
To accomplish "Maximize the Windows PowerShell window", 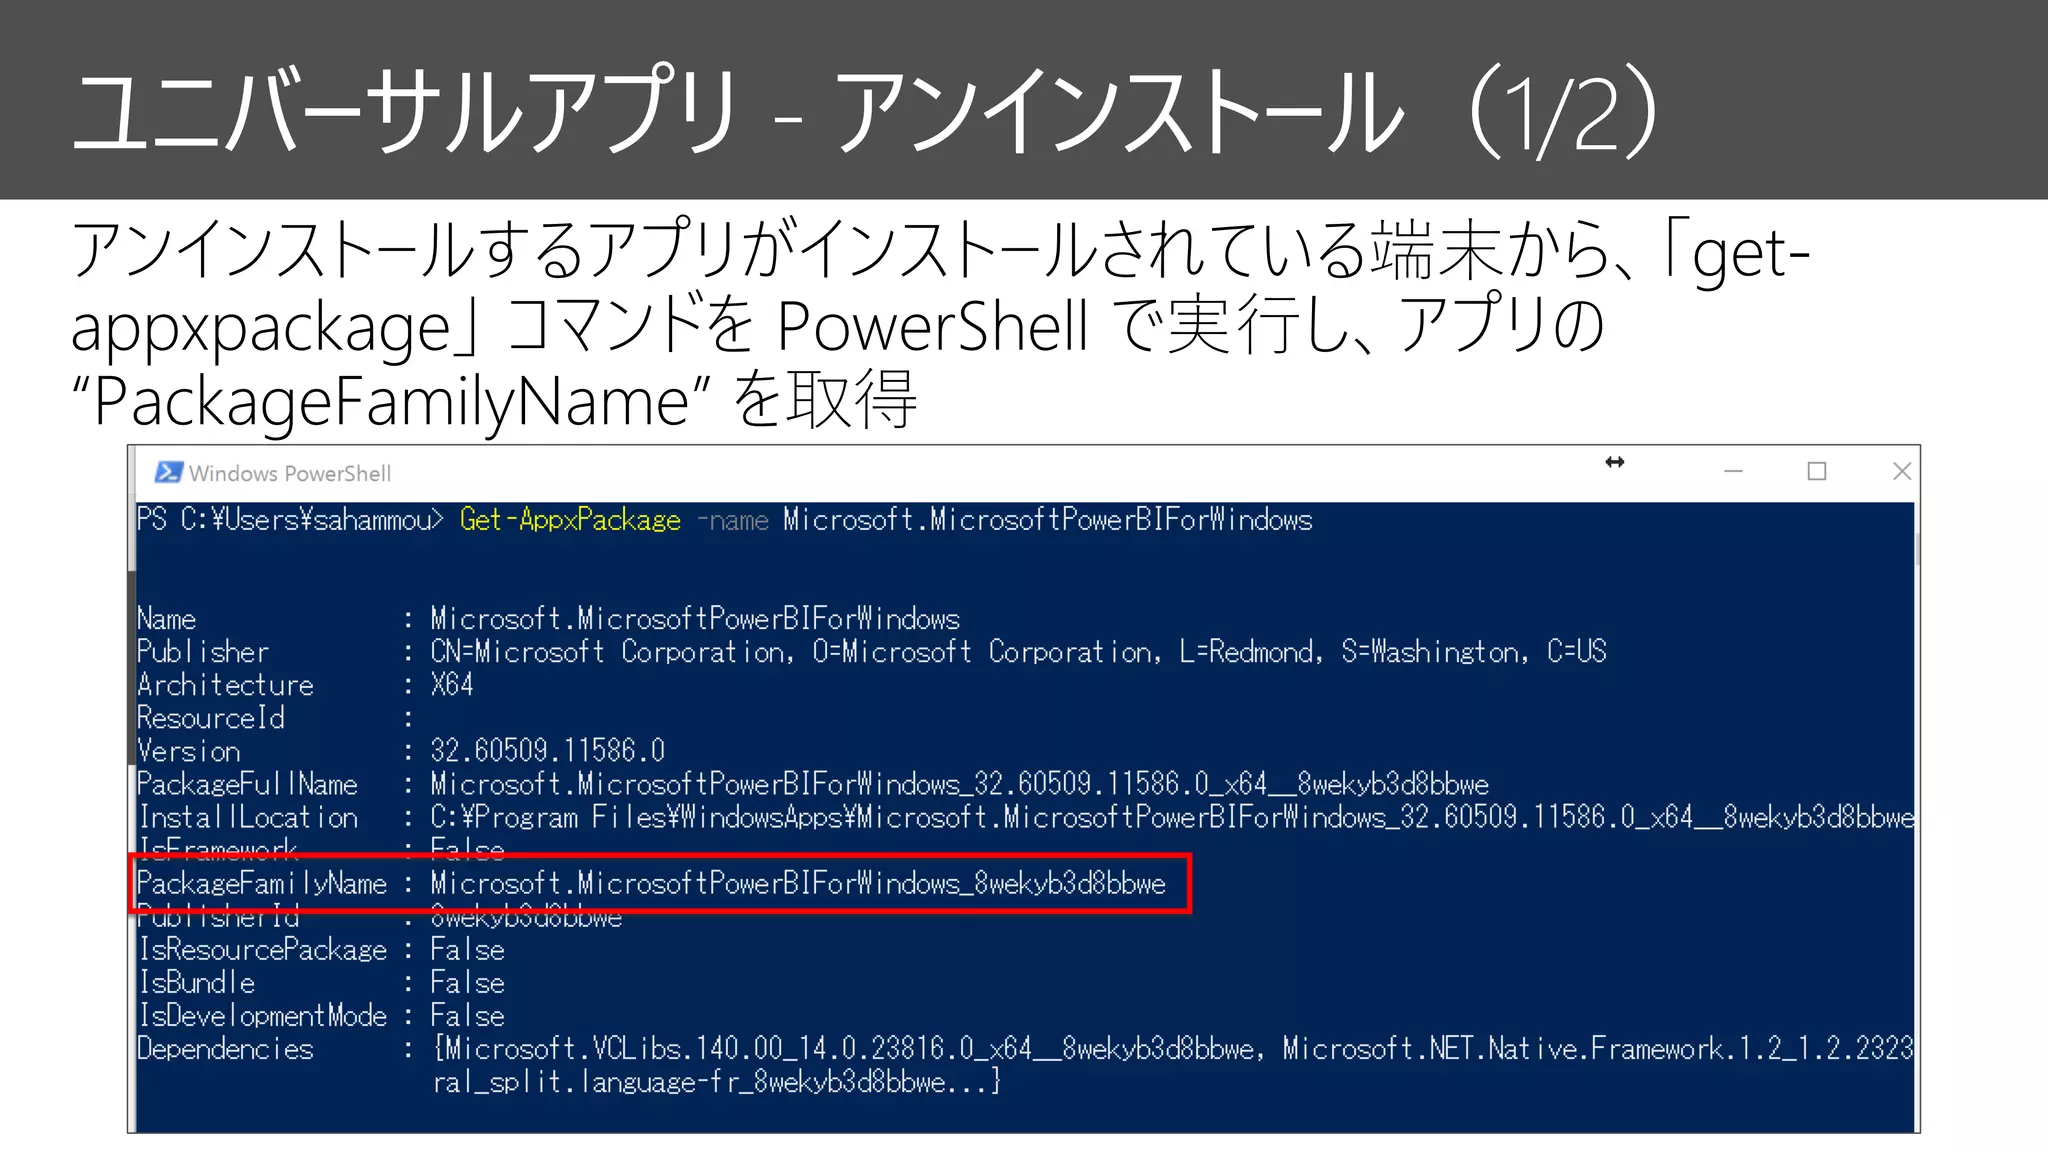I will point(1817,471).
